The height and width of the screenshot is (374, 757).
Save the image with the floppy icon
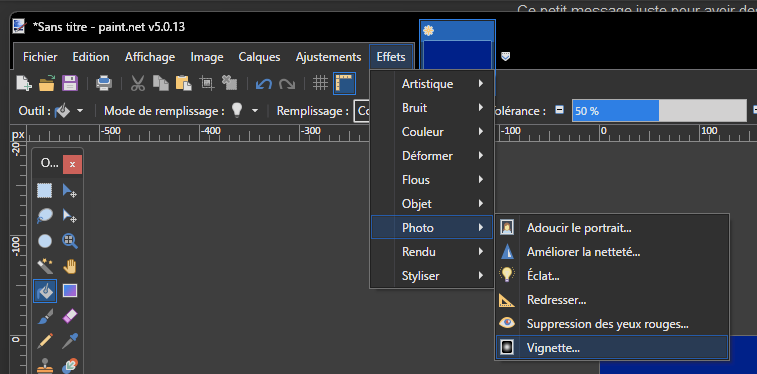[70, 83]
